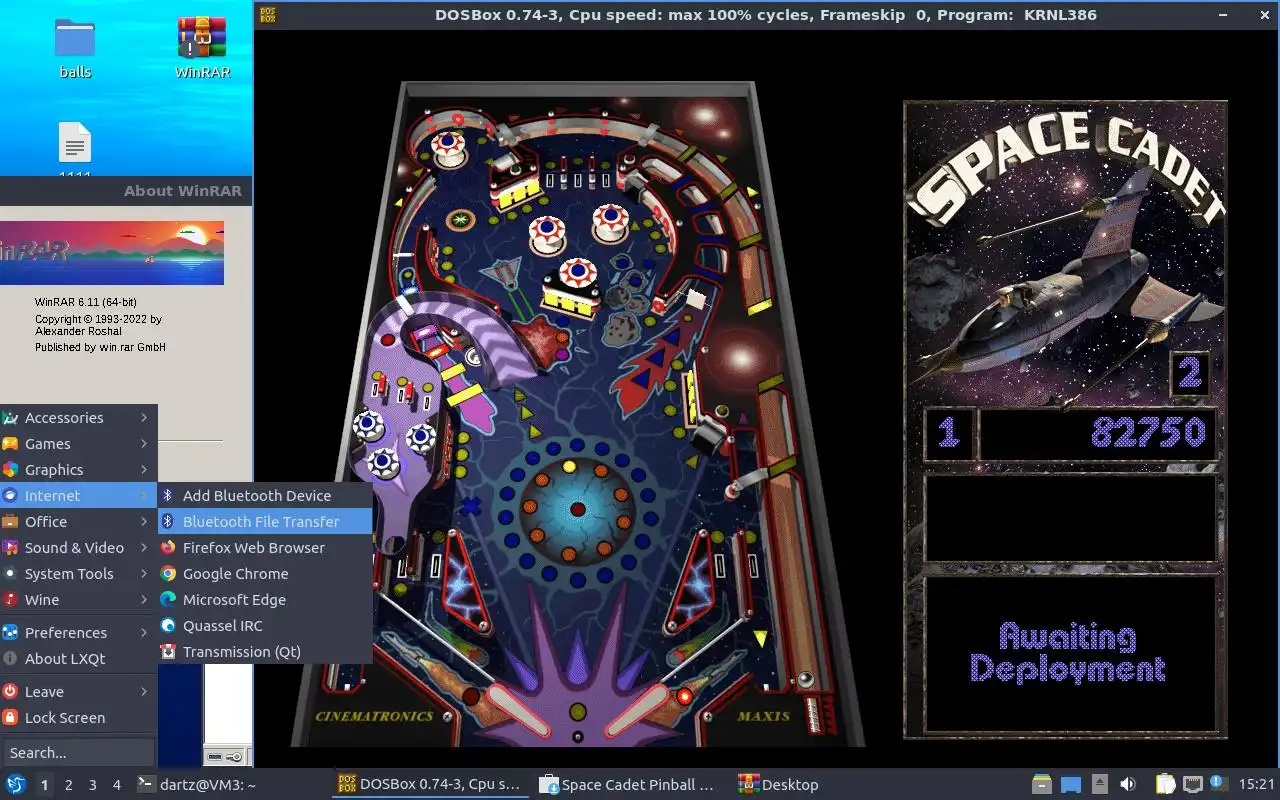The width and height of the screenshot is (1280, 800).
Task: Click the Firefox icon in Internet submenu
Action: pos(168,548)
